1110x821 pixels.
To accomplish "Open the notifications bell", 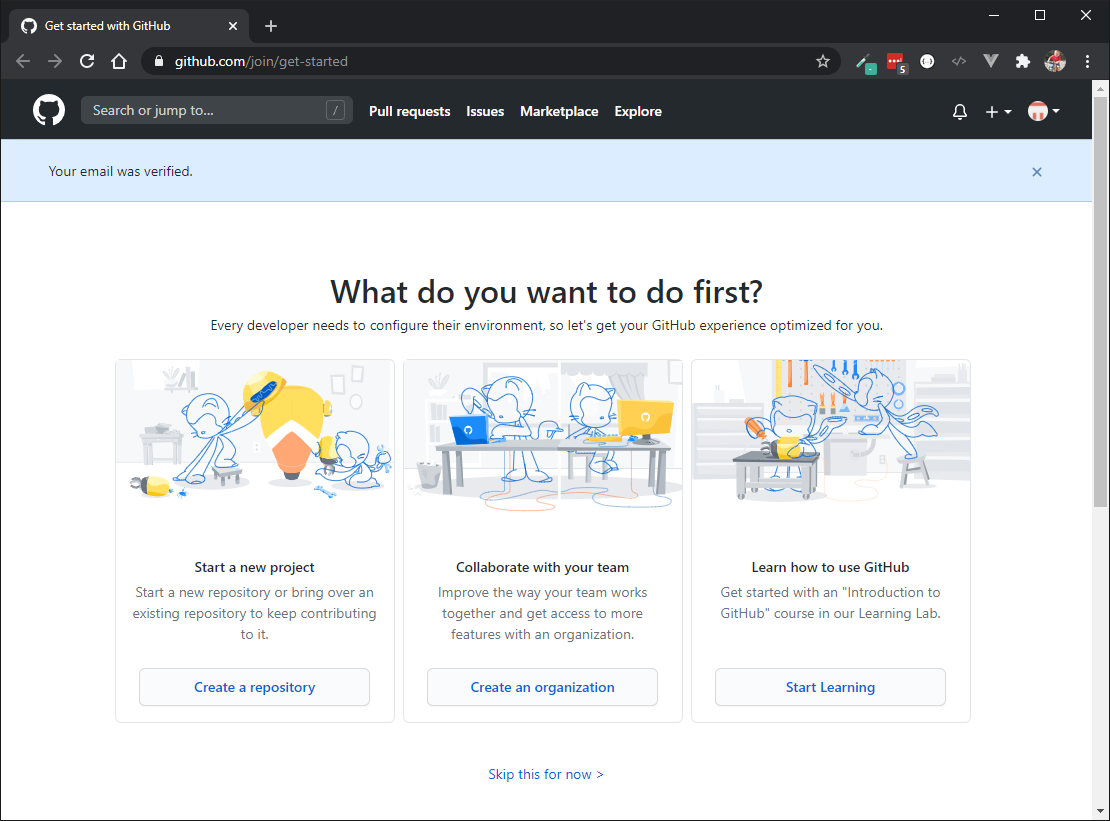I will coord(959,112).
